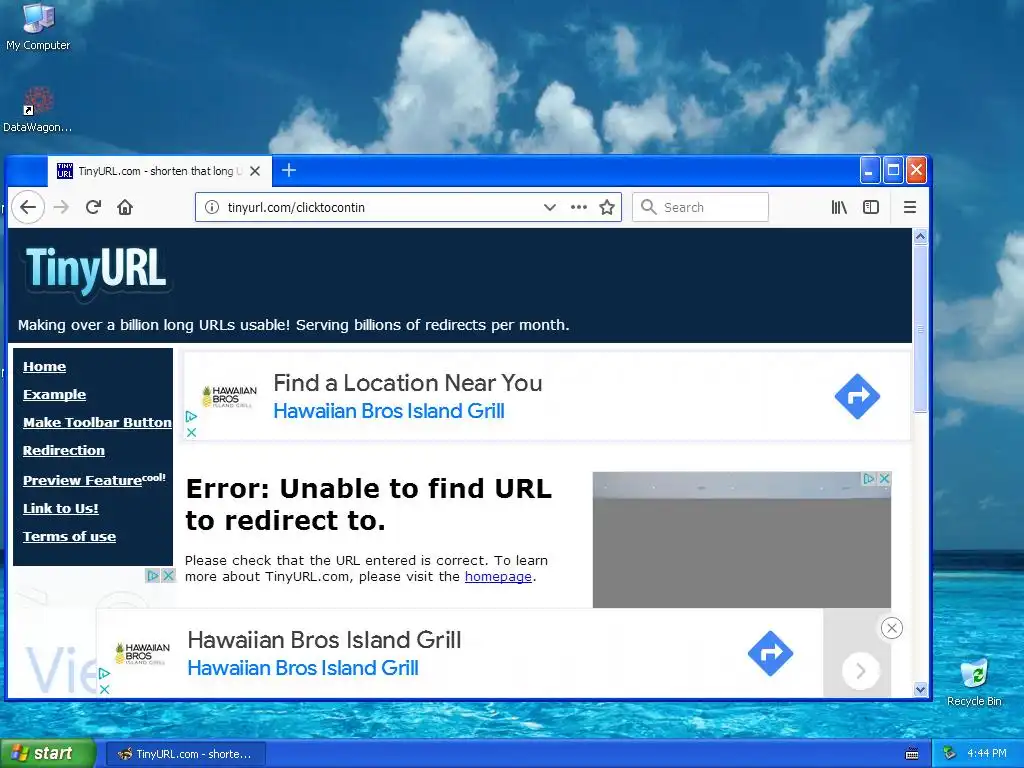1024x768 pixels.
Task: Click the top ad 'Hawaiian Bros Island Grill' link
Action: [389, 411]
